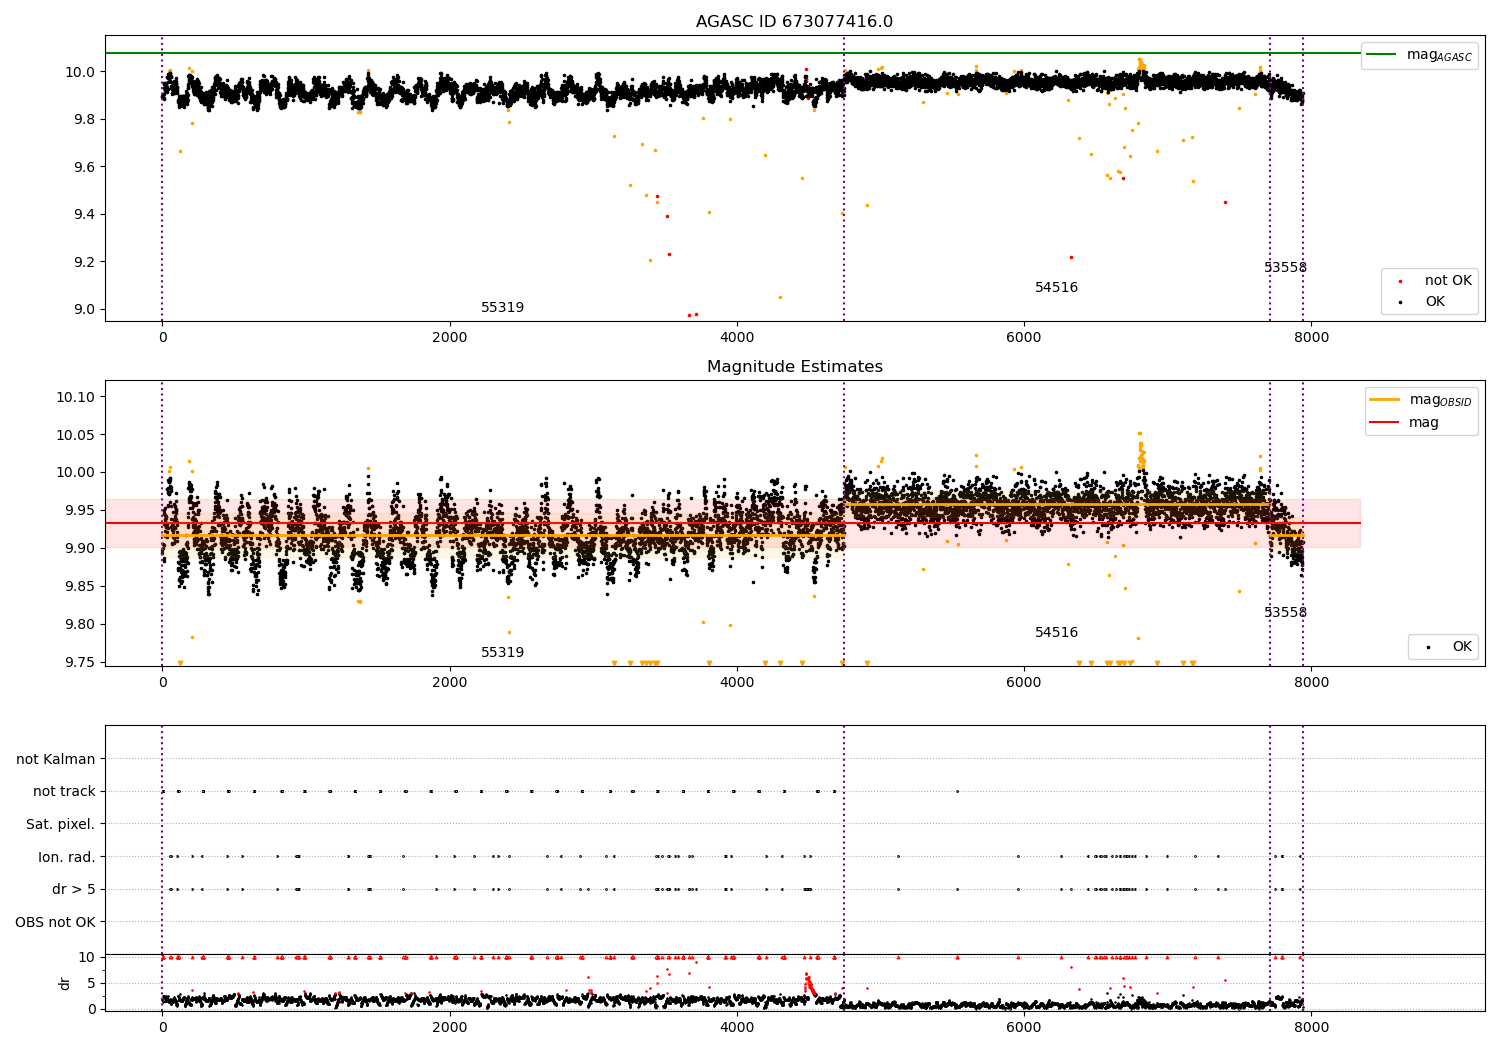Click the 10 y-tick of the dr plot
The image size is (1500, 1050).
pyautogui.click(x=87, y=958)
